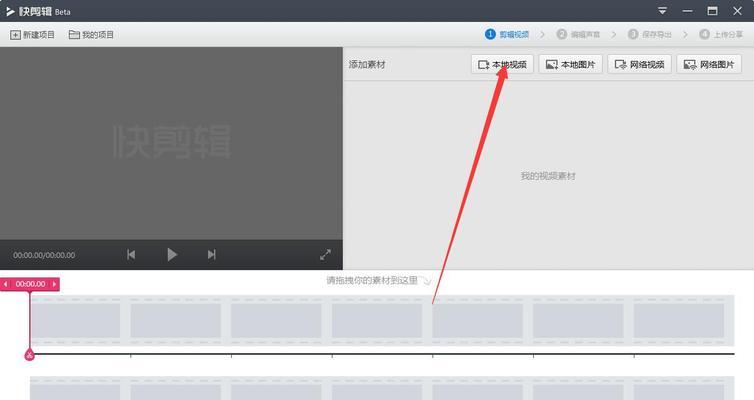Screen dimensions: 754x400
Task: Play the preview video
Action: point(172,254)
